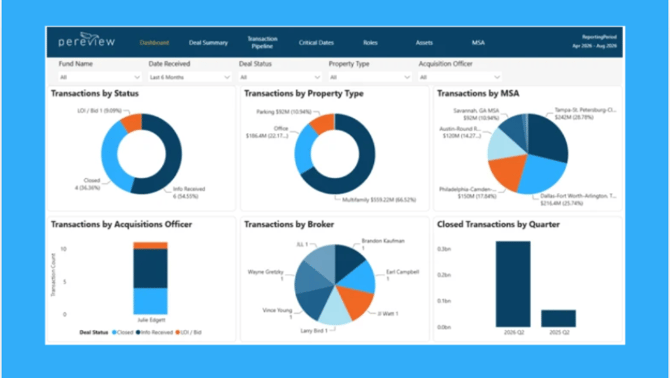Viewport: 670px width, 378px height.
Task: Click the Info Received 6 (54.55%) label
Action: [x=189, y=193]
